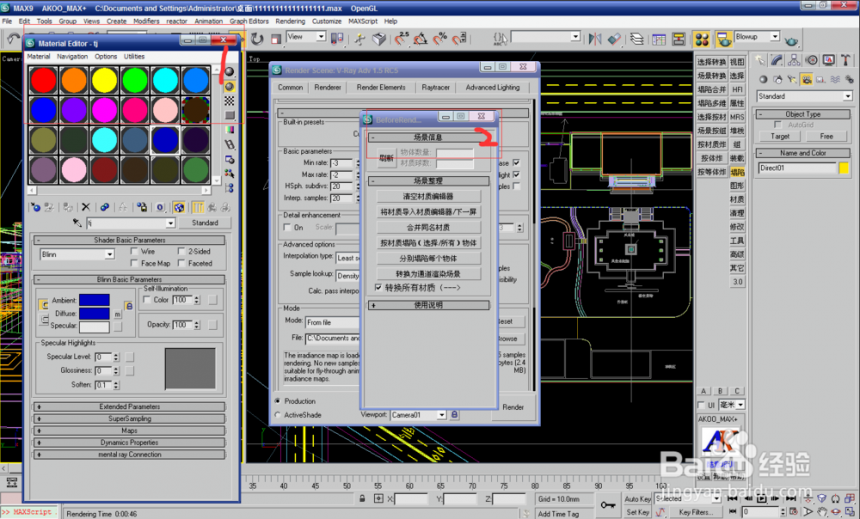Open the Modifiers menu

(146, 21)
